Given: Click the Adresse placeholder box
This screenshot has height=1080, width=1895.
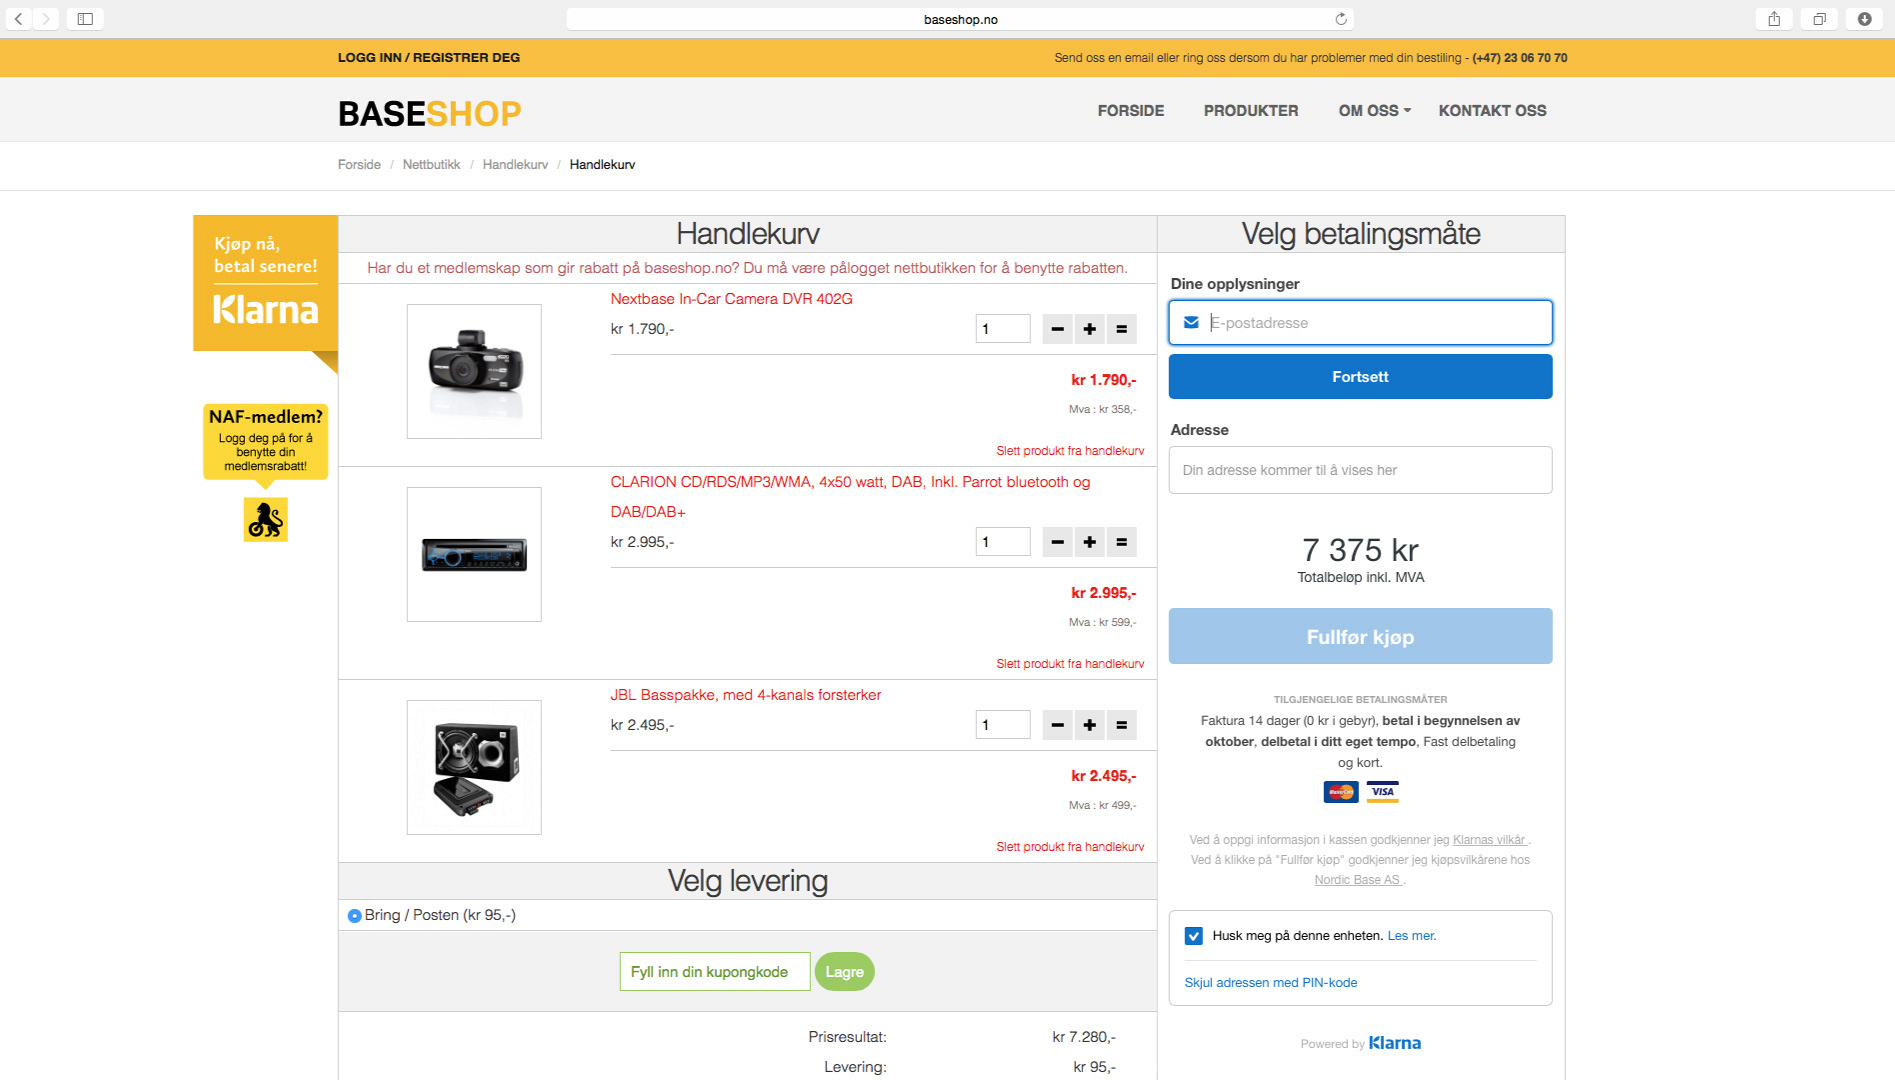Looking at the screenshot, I should [x=1360, y=470].
